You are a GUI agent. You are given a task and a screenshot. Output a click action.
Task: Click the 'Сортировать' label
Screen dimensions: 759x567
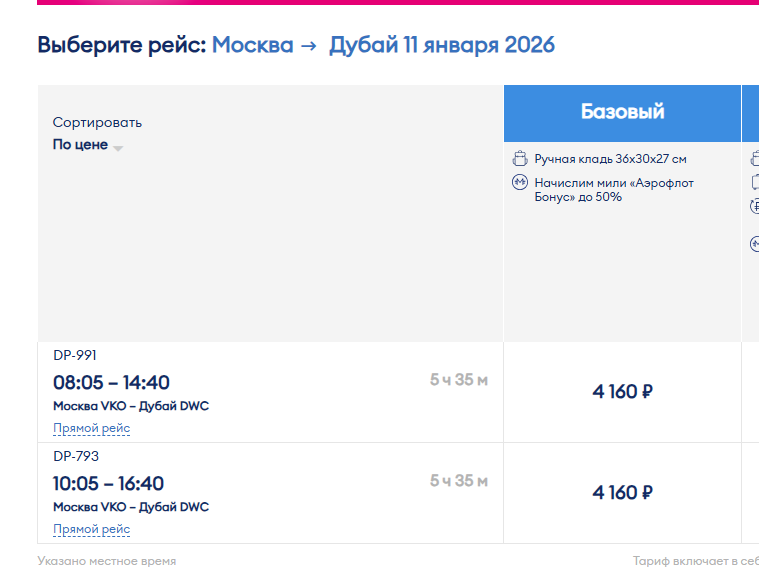97,123
